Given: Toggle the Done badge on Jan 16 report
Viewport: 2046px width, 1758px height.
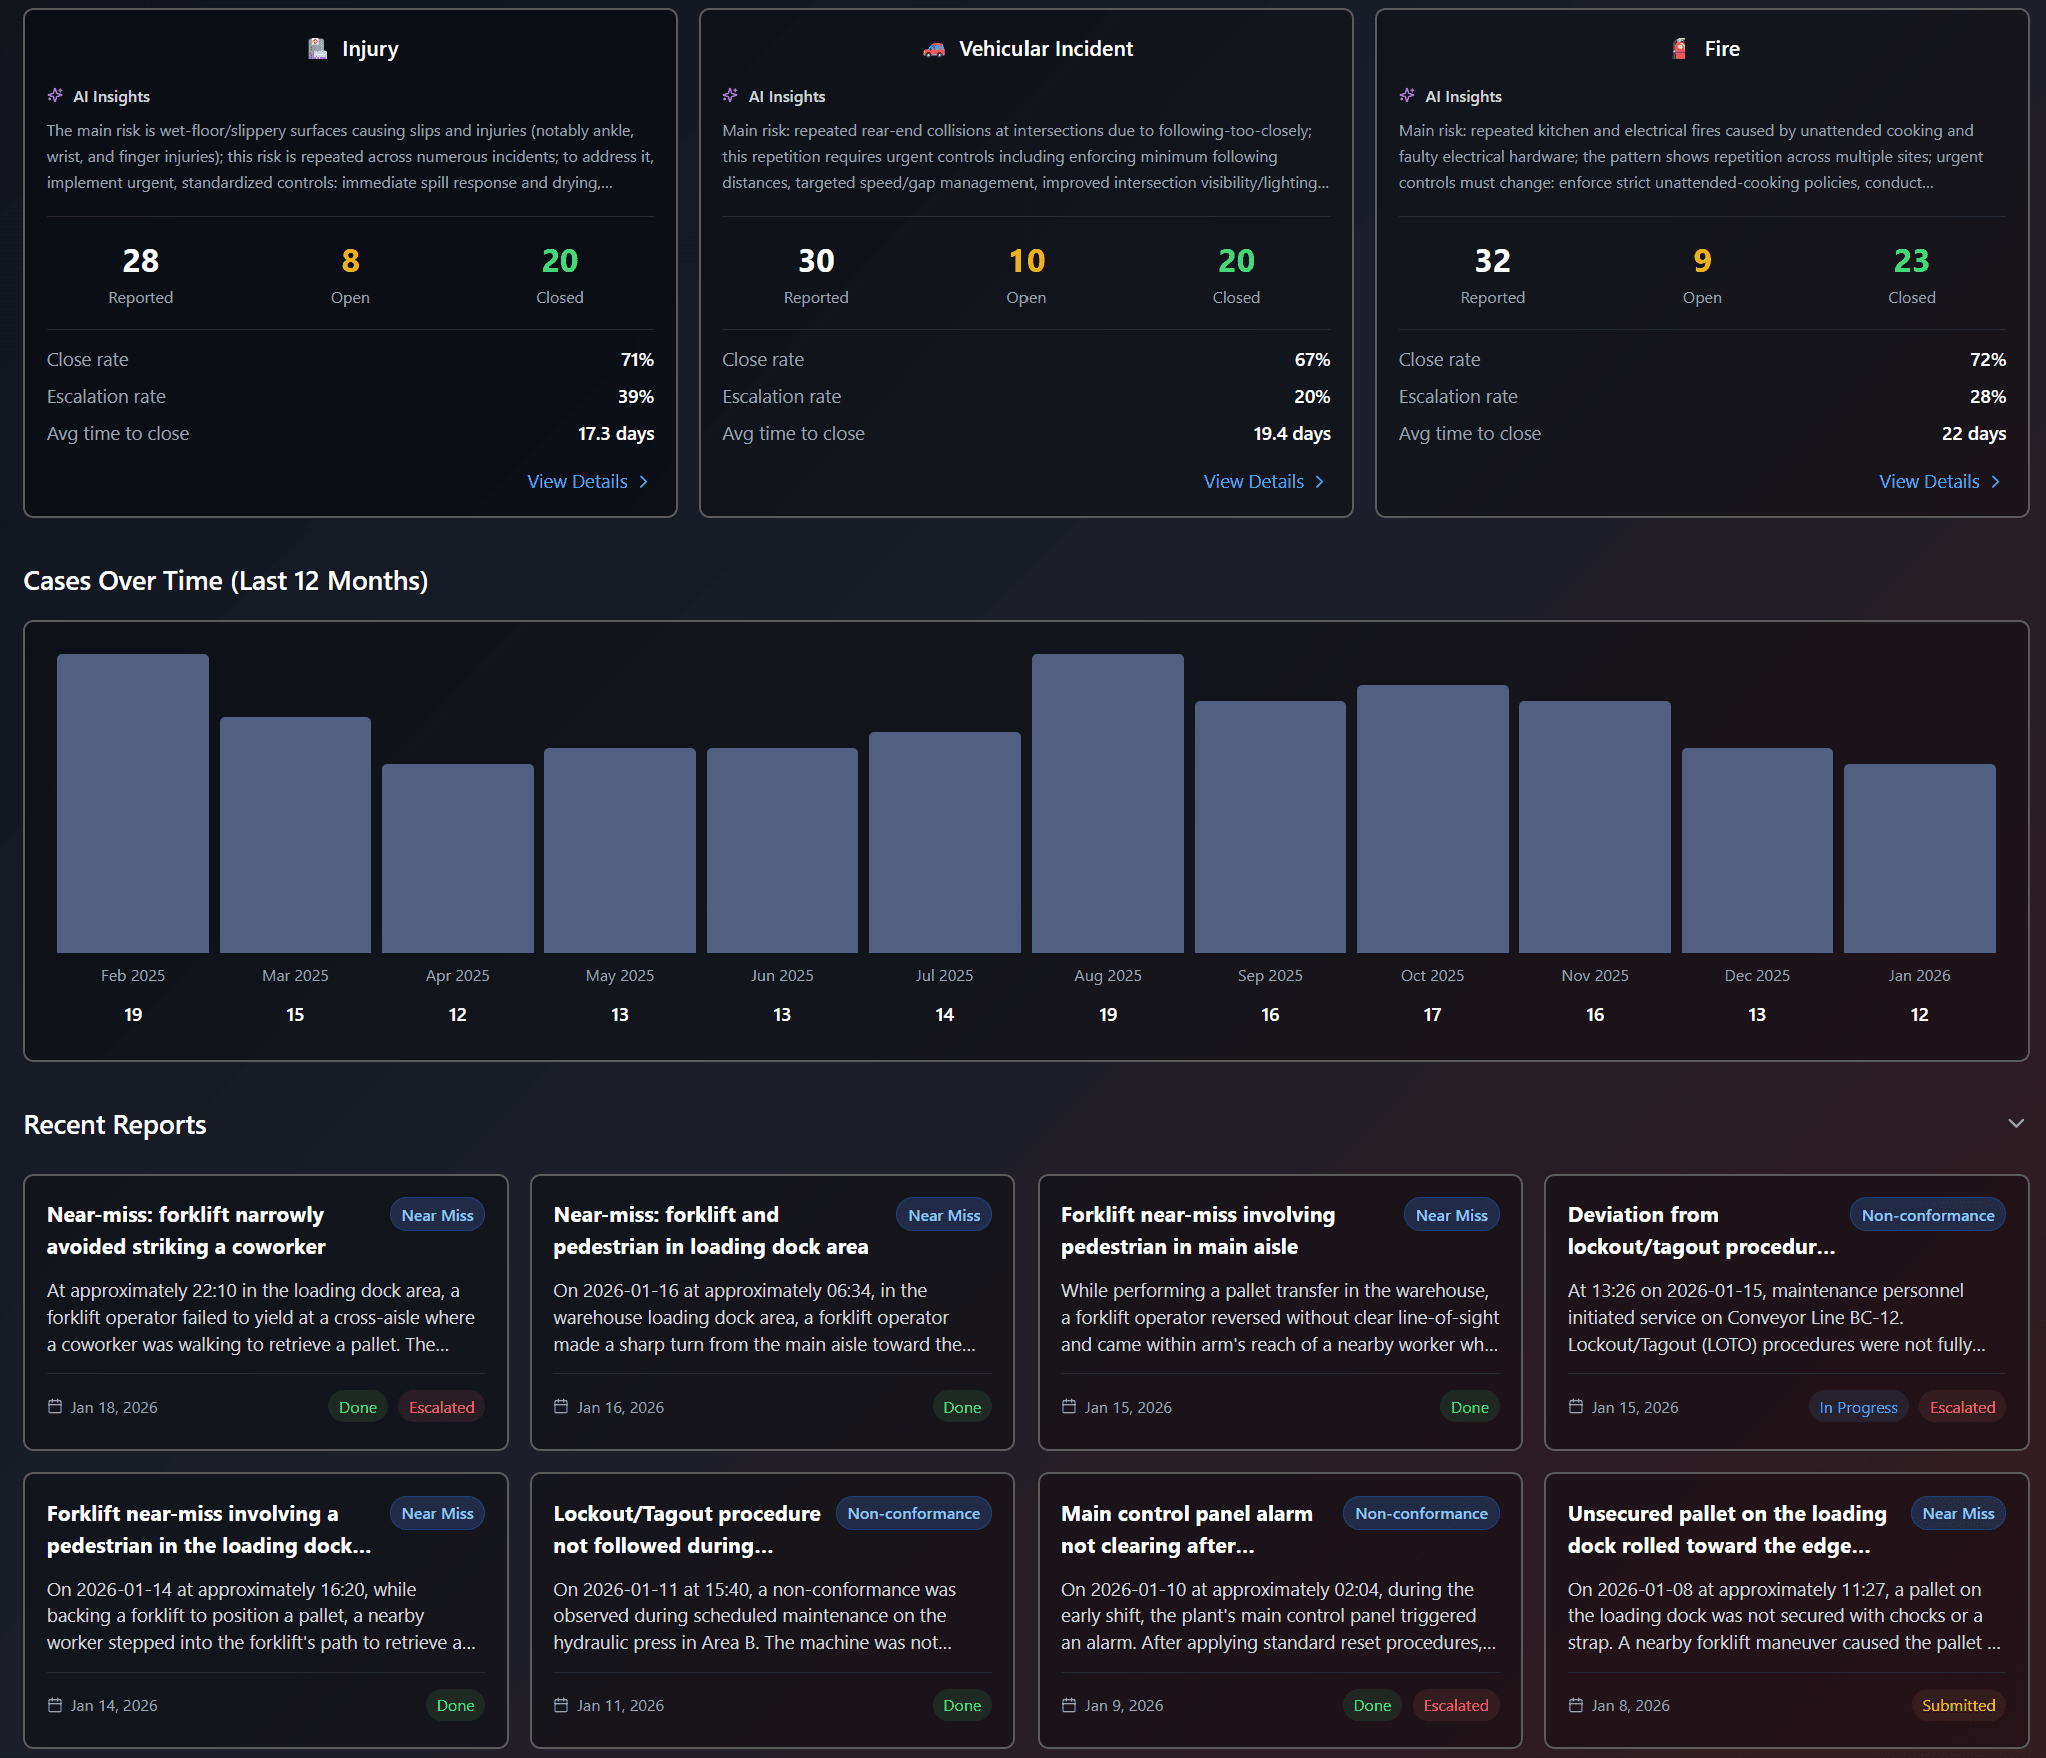Looking at the screenshot, I should 961,1406.
